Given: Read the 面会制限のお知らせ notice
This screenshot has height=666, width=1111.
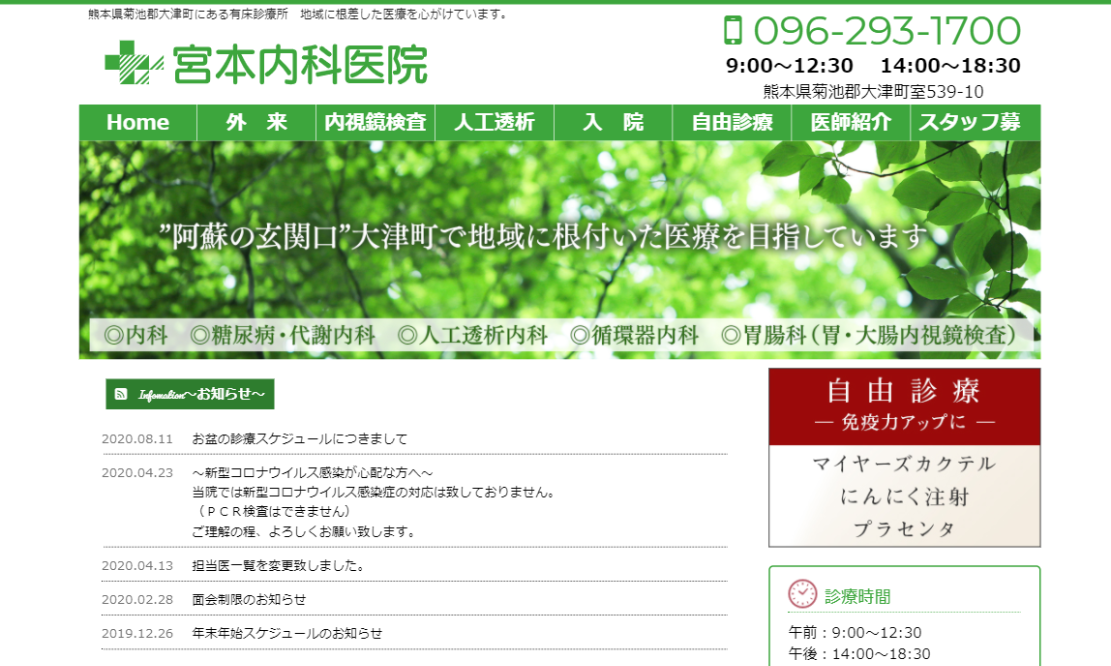Looking at the screenshot, I should click(x=249, y=599).
